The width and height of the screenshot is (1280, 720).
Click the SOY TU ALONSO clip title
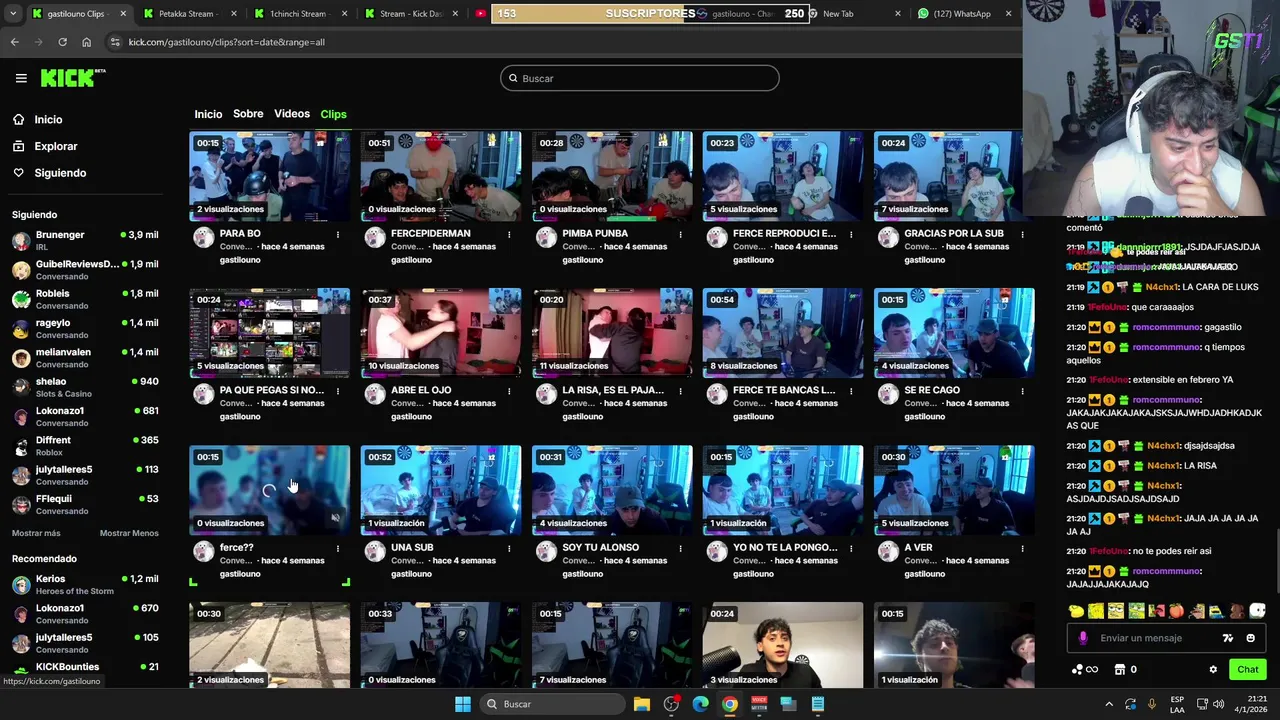point(600,548)
